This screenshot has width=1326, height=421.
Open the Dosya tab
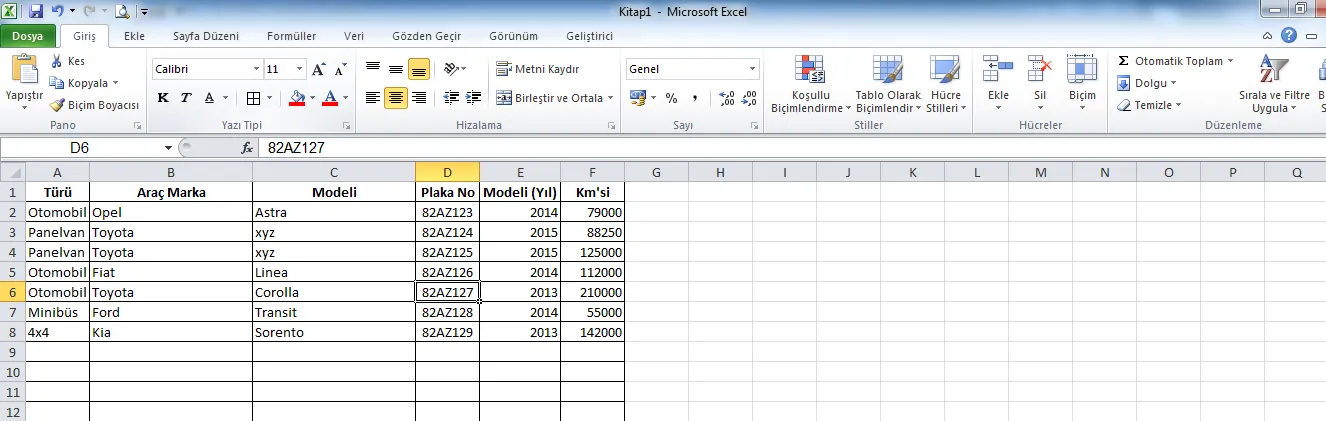point(27,36)
